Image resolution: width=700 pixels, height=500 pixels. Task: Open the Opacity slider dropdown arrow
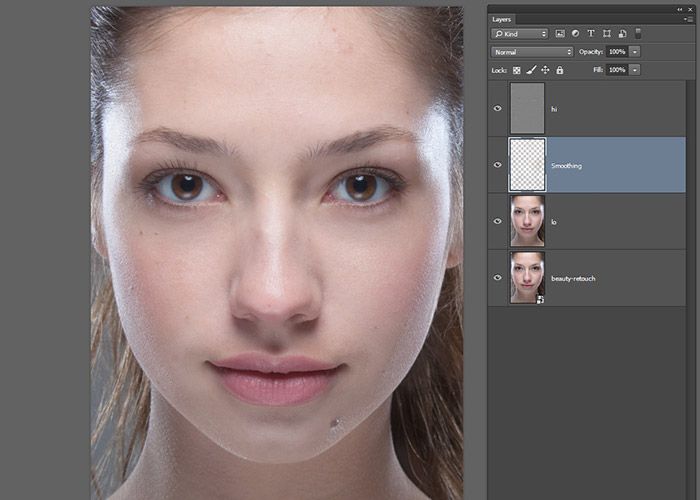coord(635,51)
